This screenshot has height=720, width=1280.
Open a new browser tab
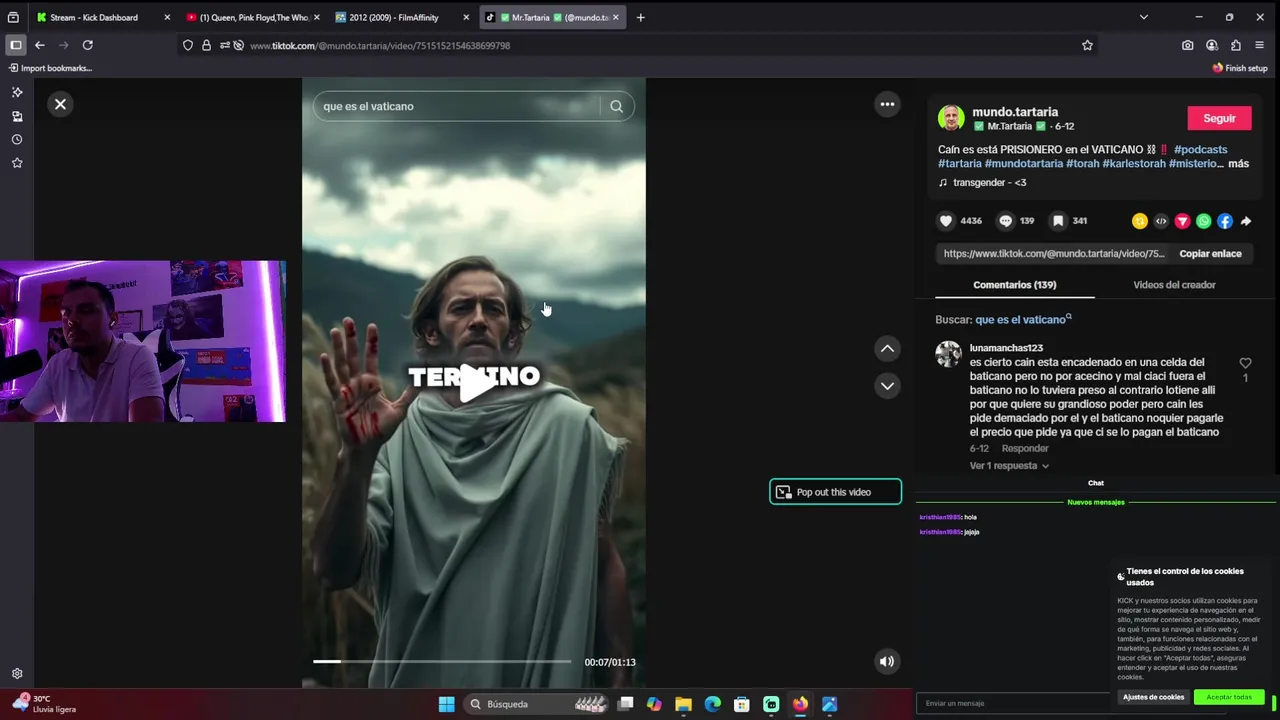[640, 17]
